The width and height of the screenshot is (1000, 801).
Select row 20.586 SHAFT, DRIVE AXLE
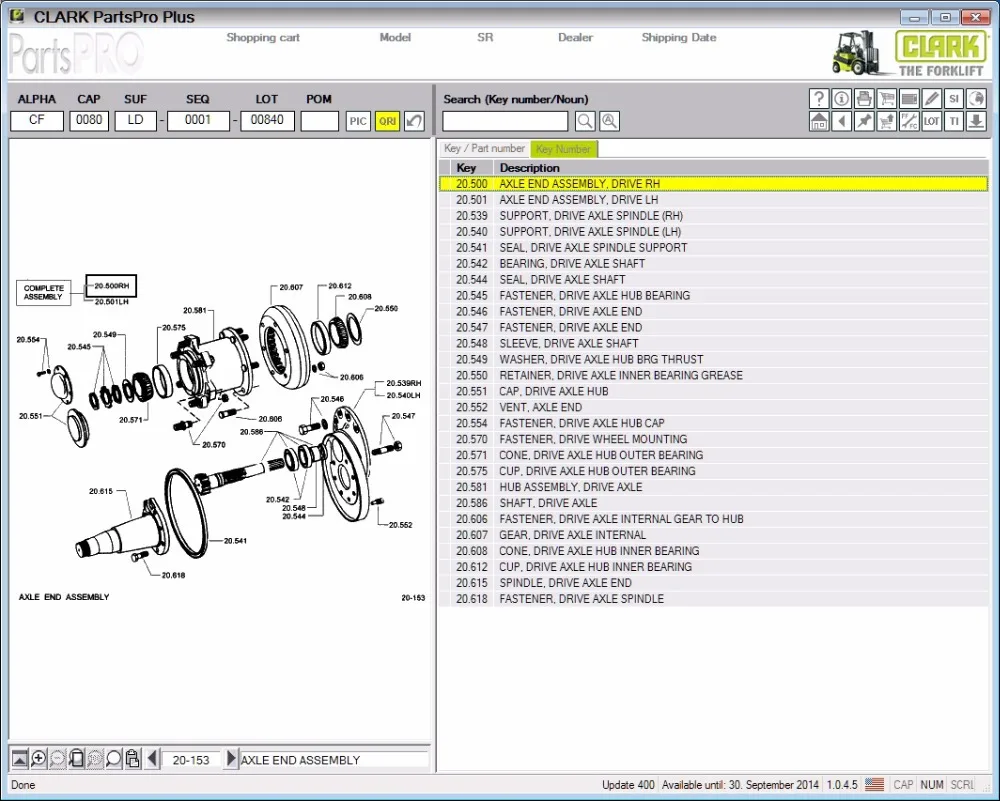(548, 503)
